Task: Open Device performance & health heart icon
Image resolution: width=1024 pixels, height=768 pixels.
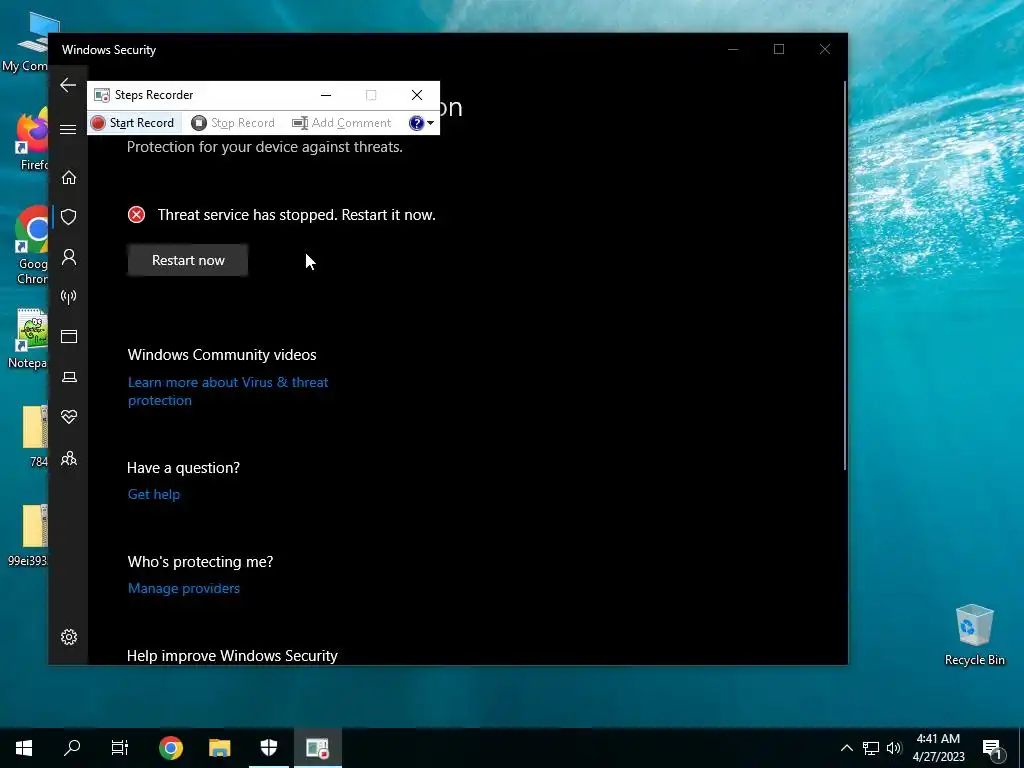Action: click(69, 417)
